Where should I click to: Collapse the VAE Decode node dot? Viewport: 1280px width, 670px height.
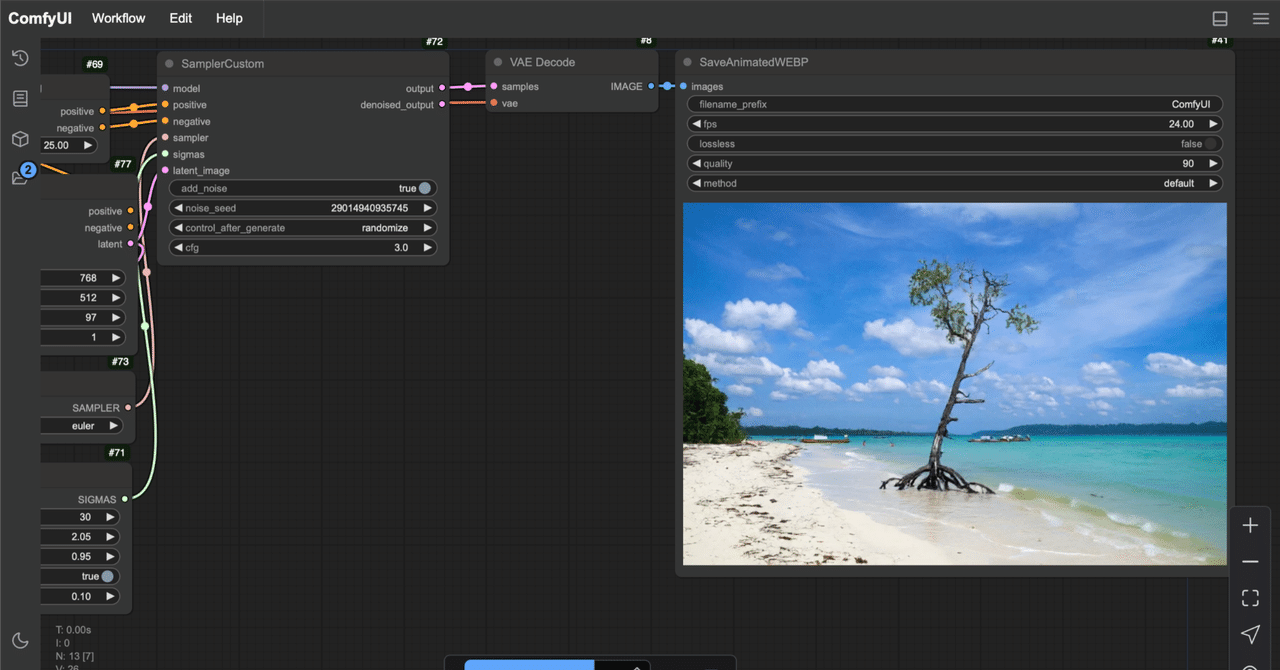[x=498, y=62]
